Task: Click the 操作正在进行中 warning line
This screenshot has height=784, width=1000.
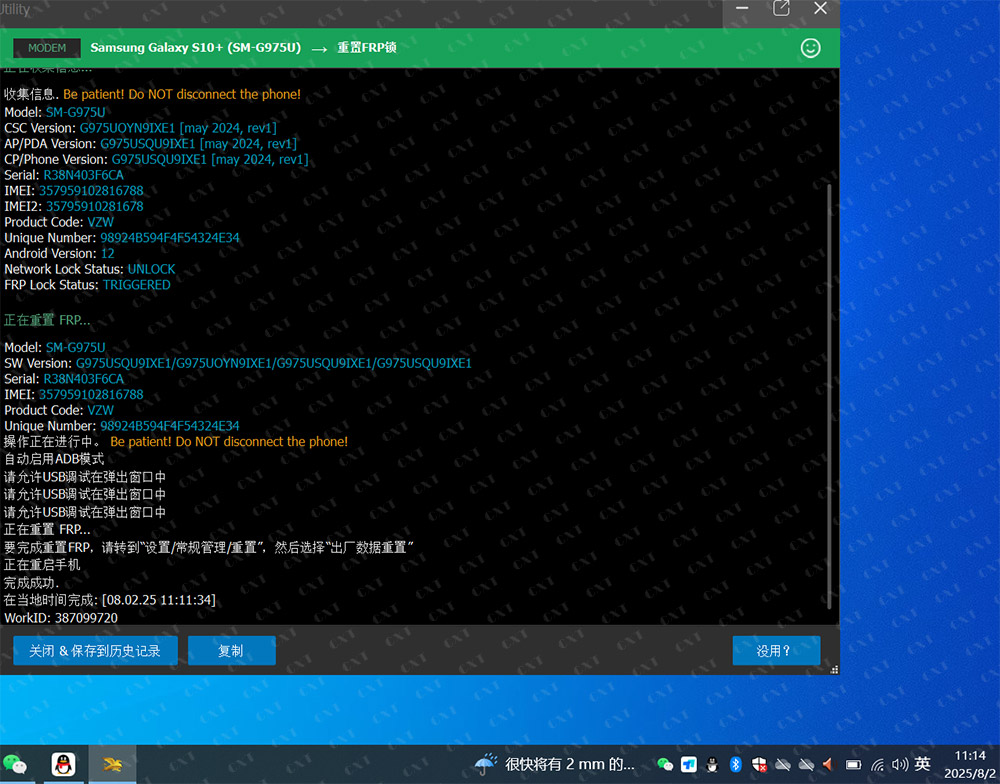Action: point(176,441)
